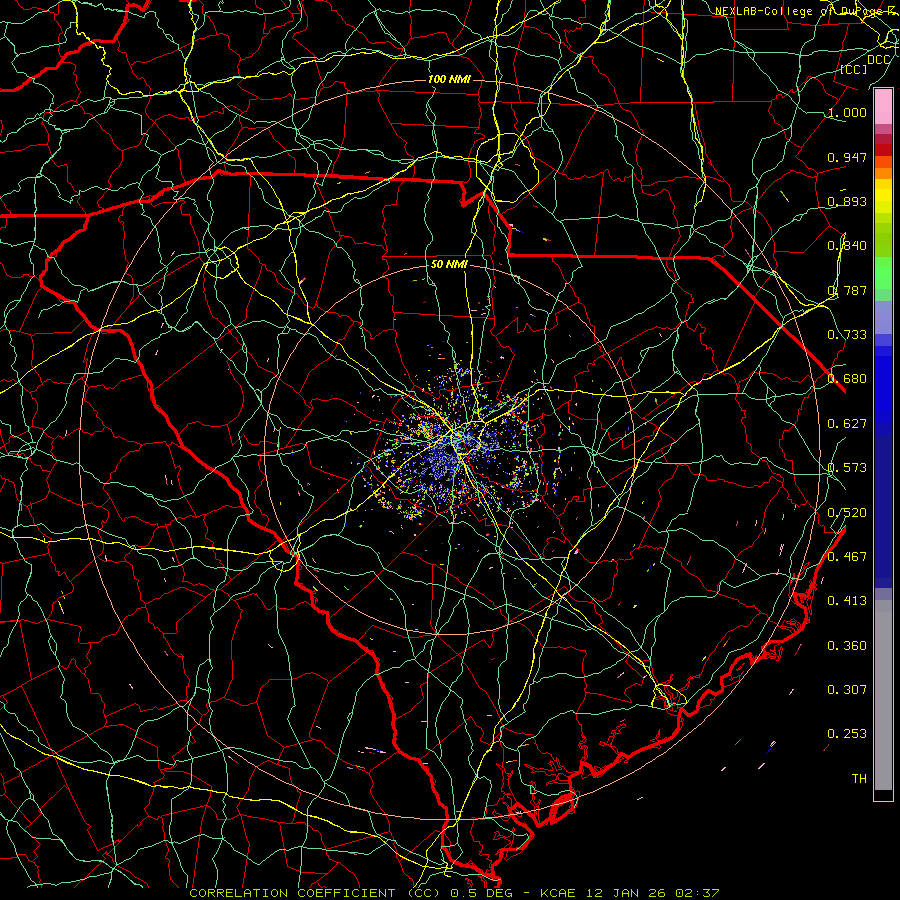Click the 0.413 color scale value
900x900 pixels.
(847, 601)
